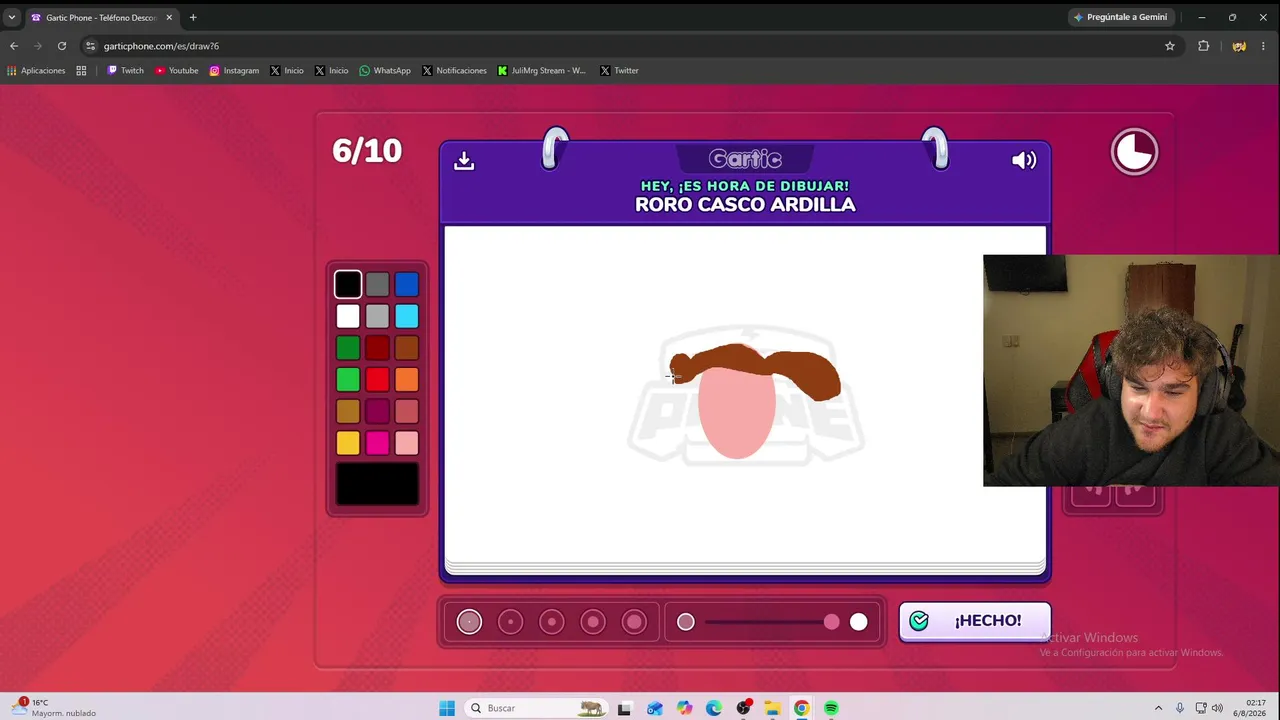Open the Outlook icon on the taskbar
The height and width of the screenshot is (720, 1280).
[x=654, y=708]
